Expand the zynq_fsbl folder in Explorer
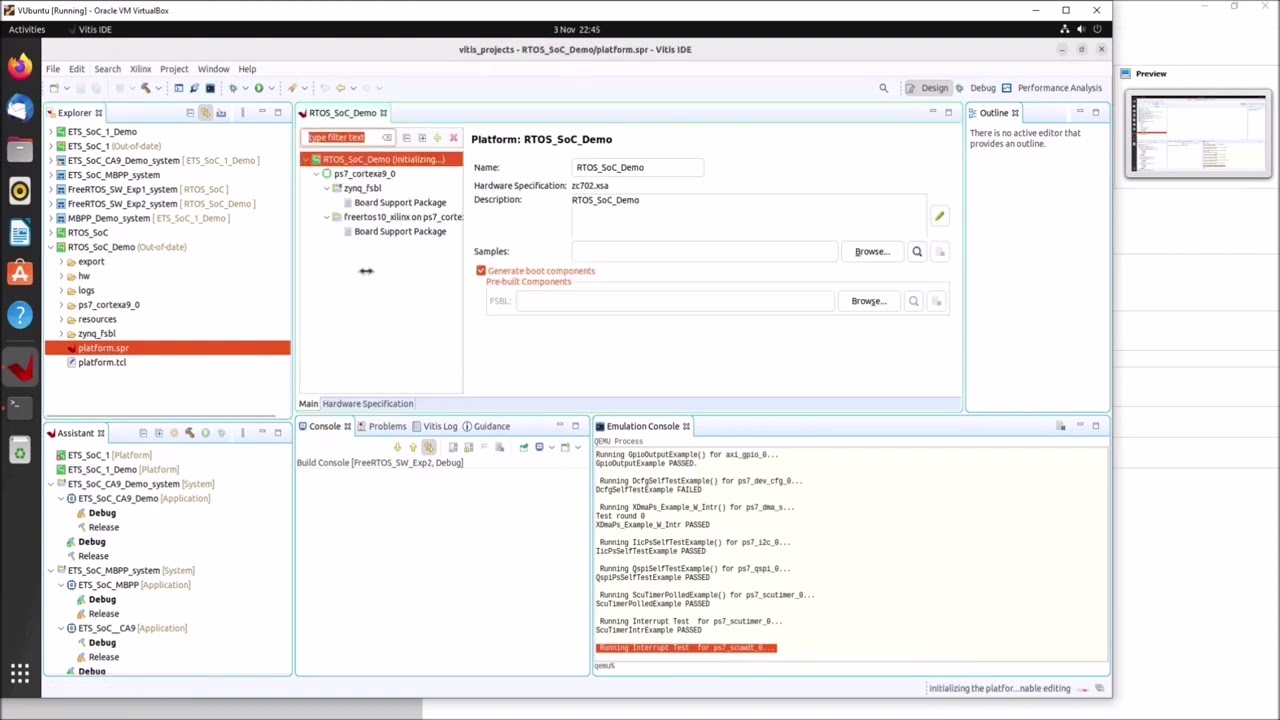Viewport: 1280px width, 720px height. click(x=61, y=334)
